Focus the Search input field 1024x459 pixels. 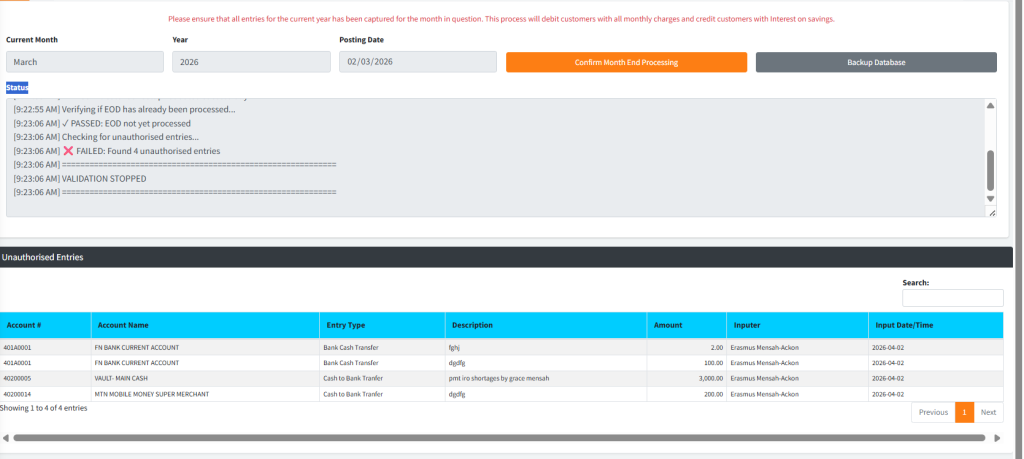tap(952, 298)
